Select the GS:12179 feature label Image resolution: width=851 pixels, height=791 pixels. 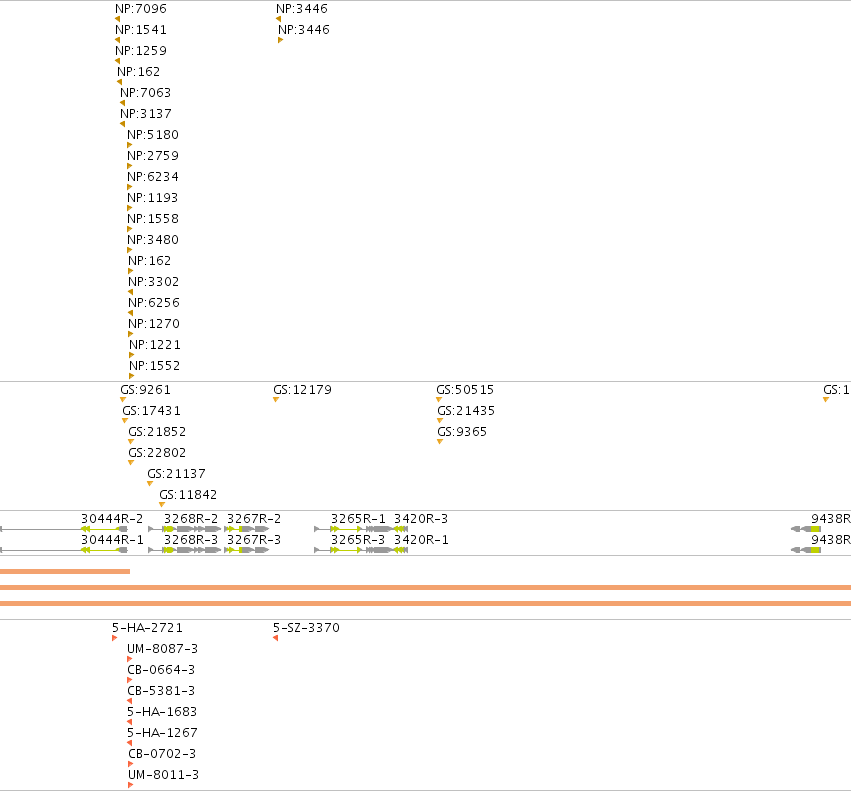click(x=302, y=390)
